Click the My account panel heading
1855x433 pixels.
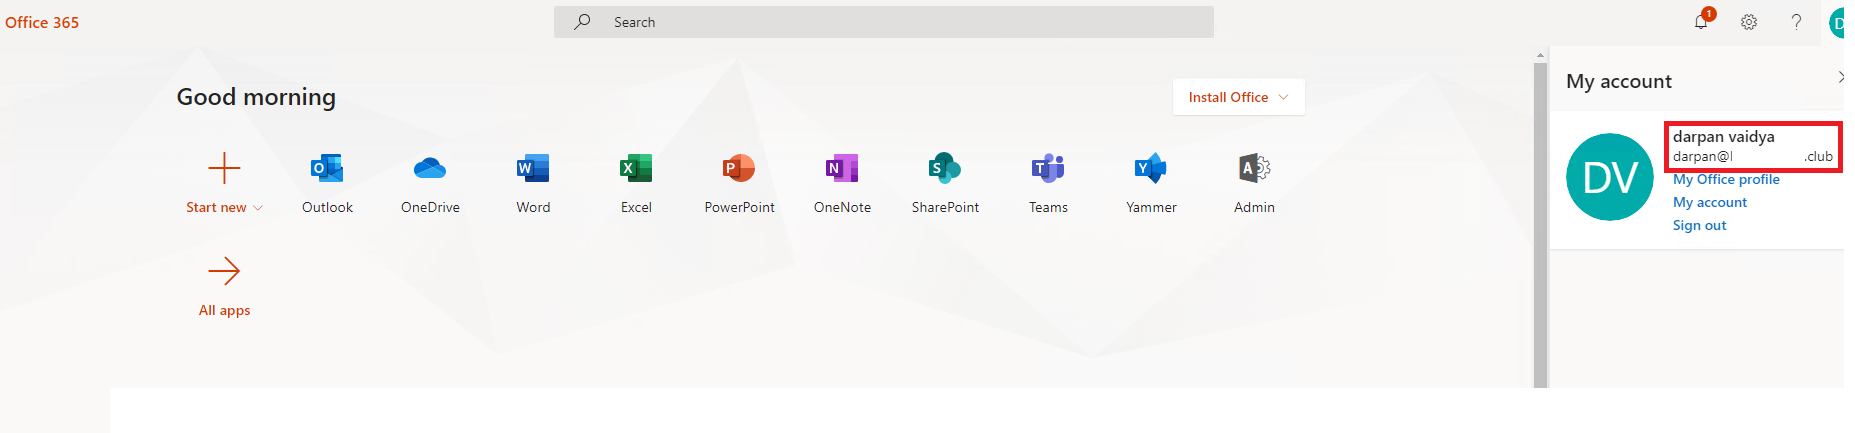1619,81
